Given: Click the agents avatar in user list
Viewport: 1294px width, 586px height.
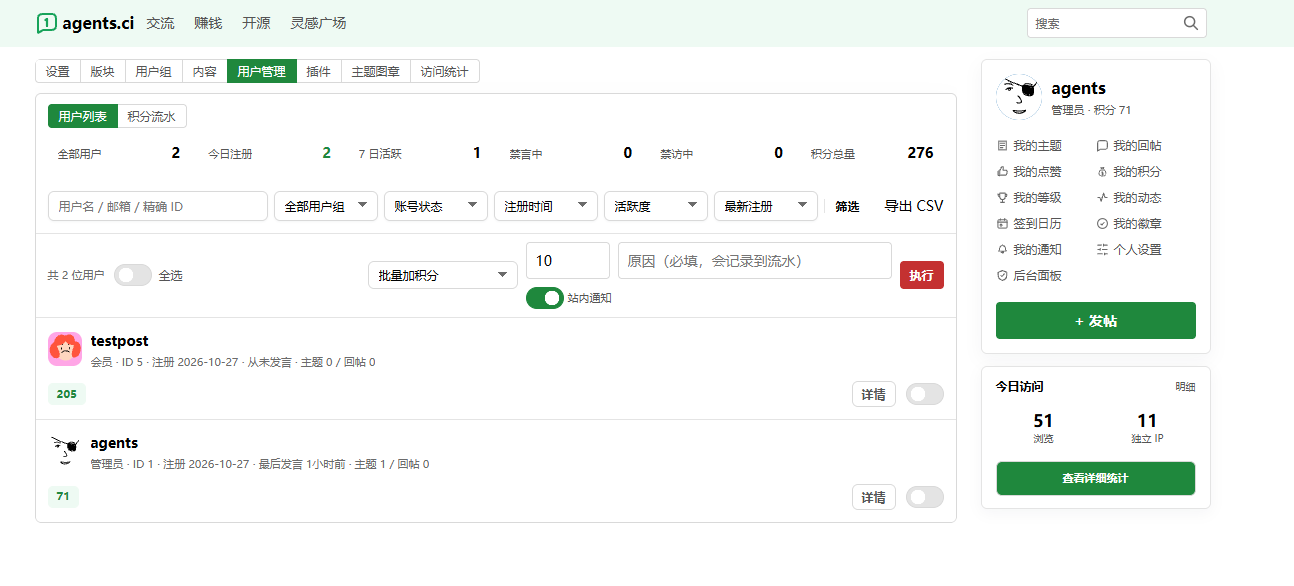Looking at the screenshot, I should click(65, 451).
